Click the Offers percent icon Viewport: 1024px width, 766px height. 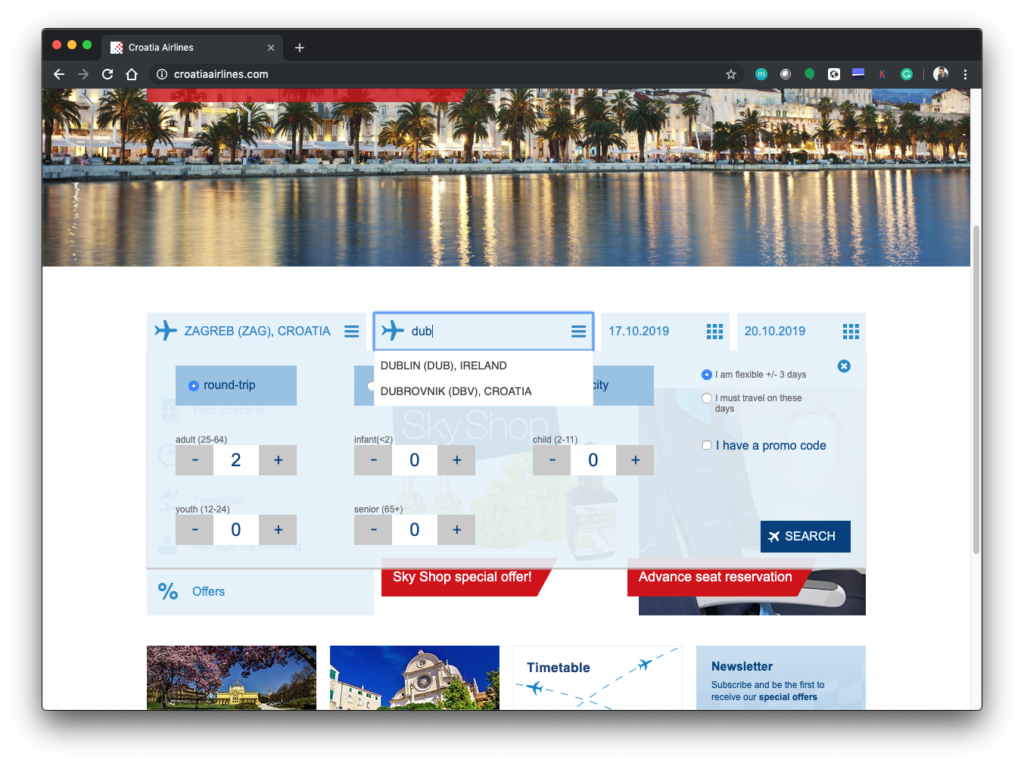(x=167, y=591)
